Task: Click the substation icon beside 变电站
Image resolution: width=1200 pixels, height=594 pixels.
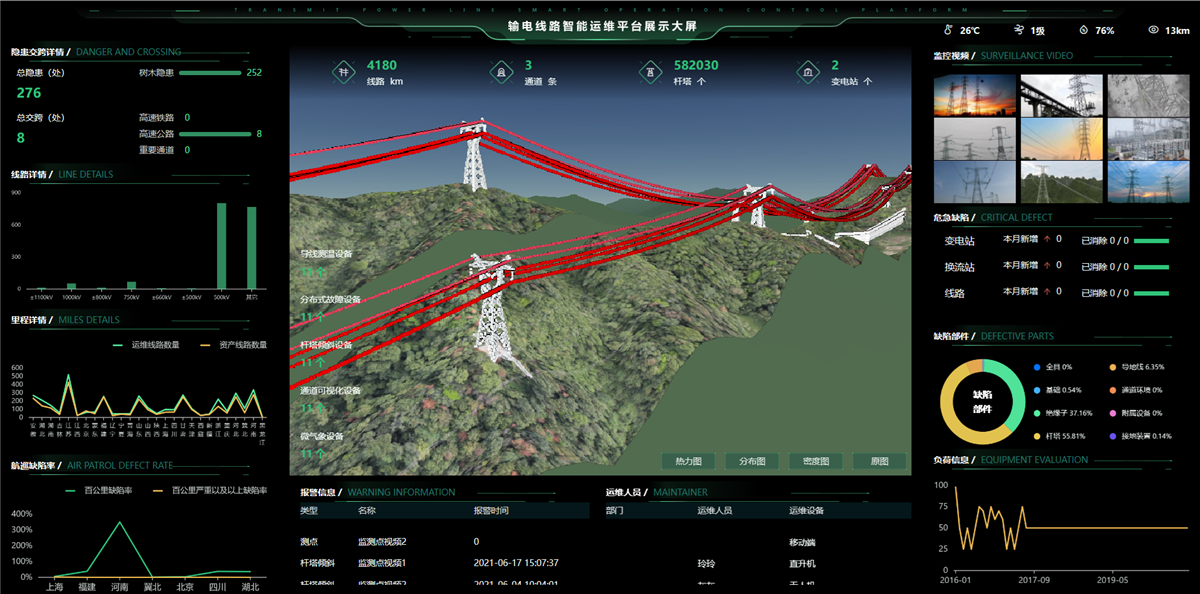Action: coord(808,73)
